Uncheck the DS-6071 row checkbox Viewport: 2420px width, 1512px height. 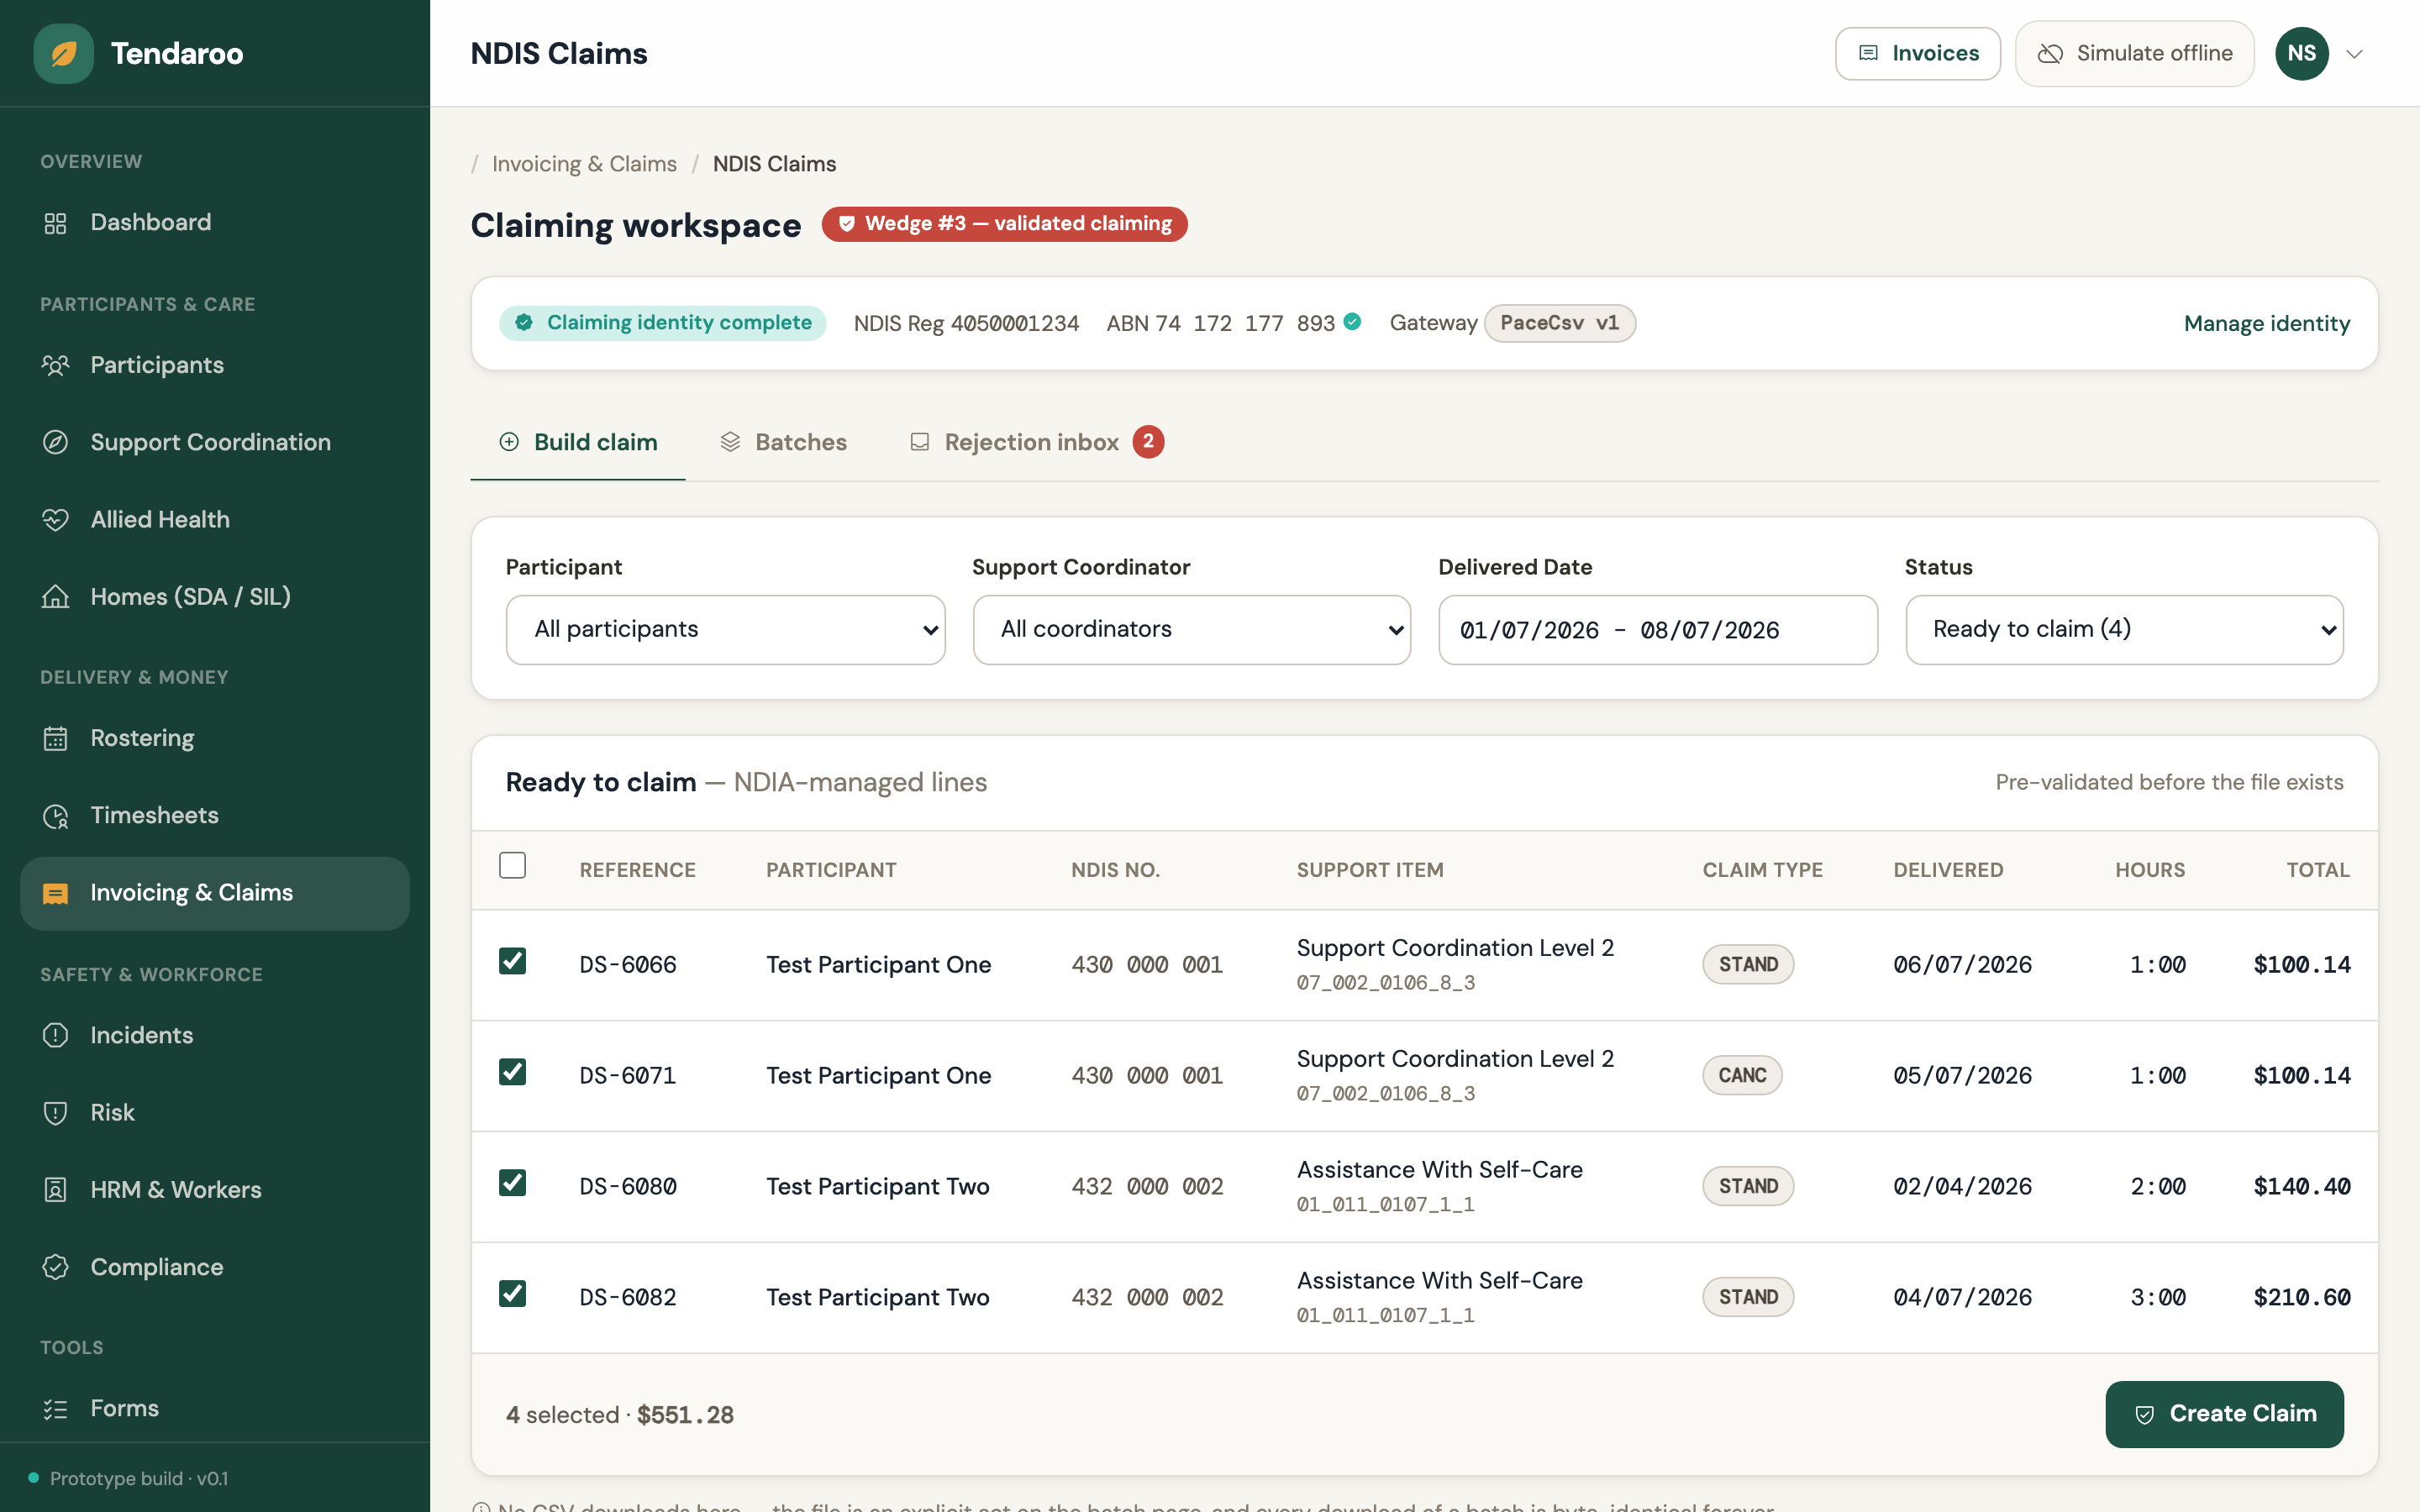[512, 1072]
